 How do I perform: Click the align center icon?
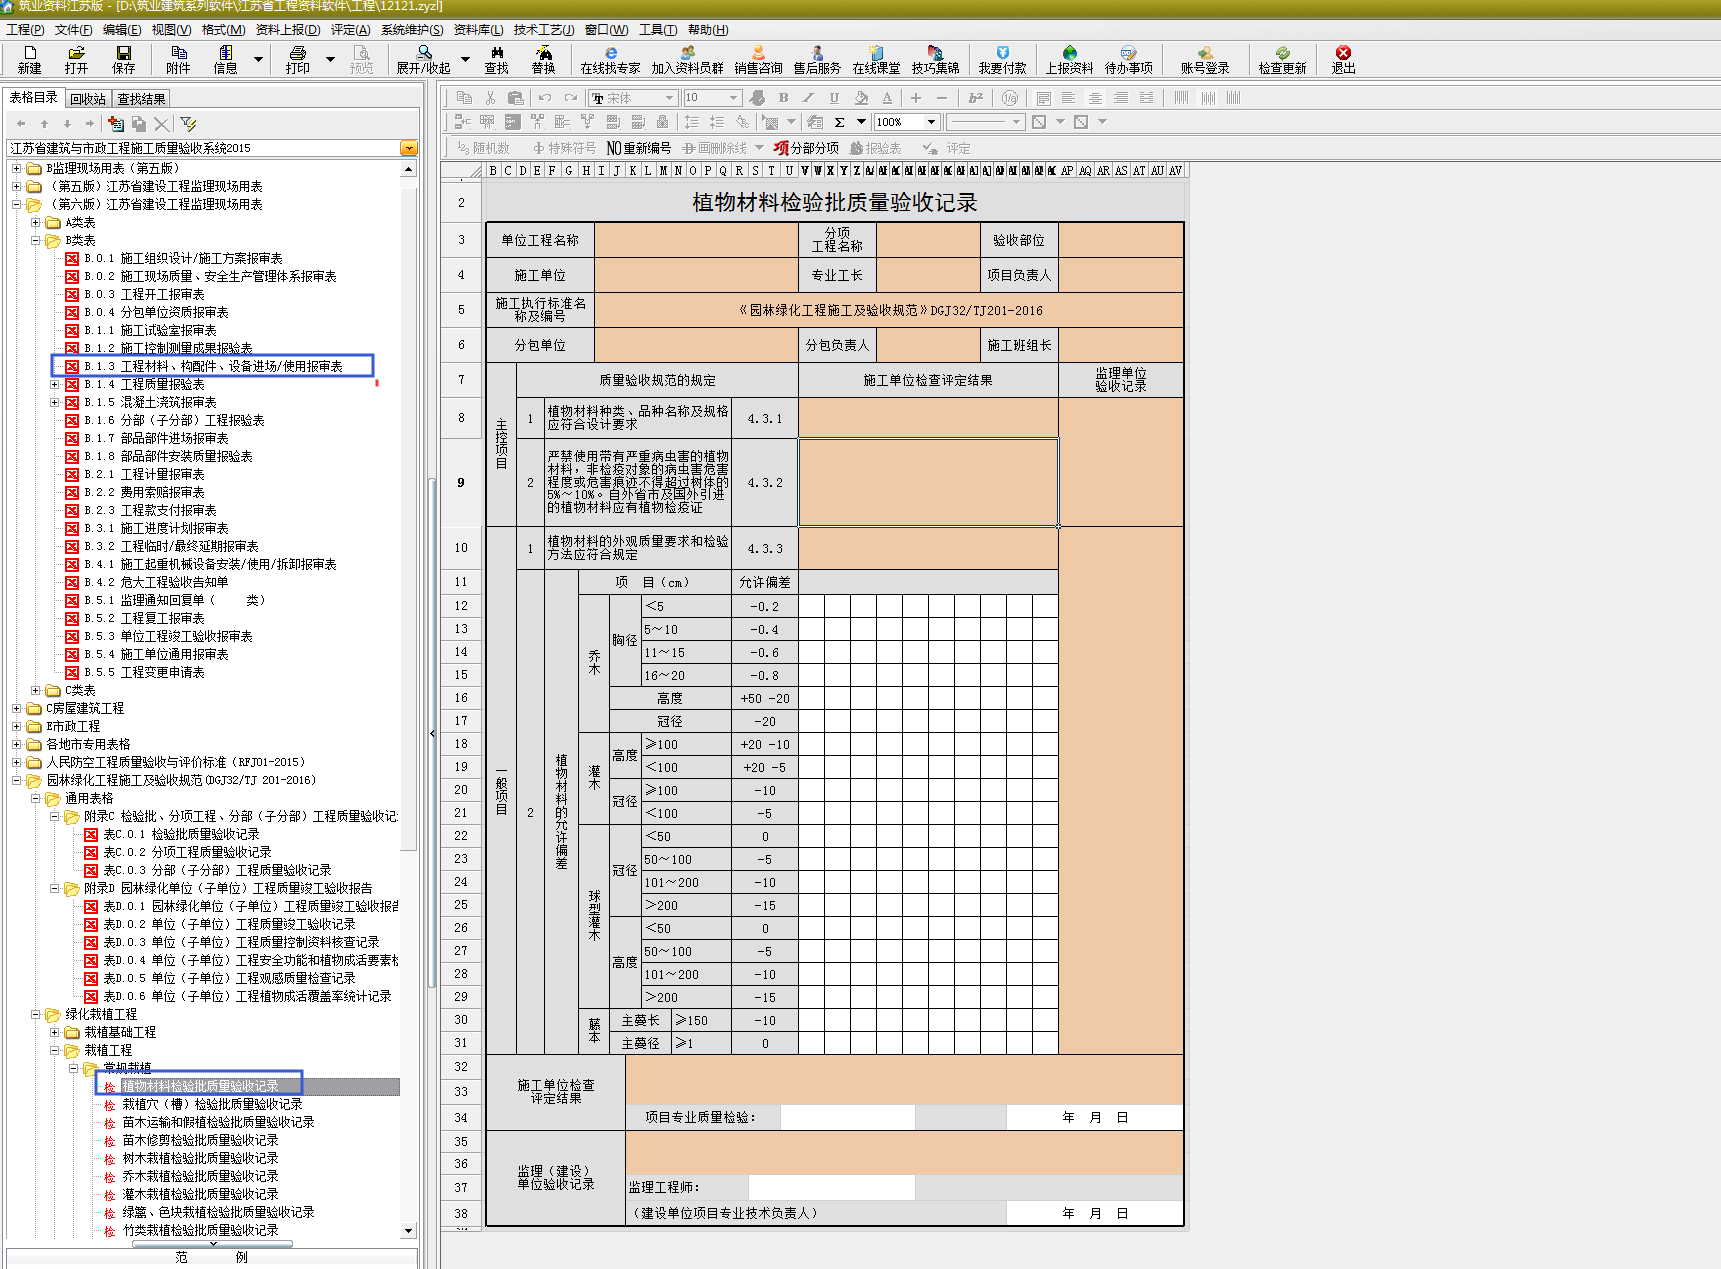1095,98
